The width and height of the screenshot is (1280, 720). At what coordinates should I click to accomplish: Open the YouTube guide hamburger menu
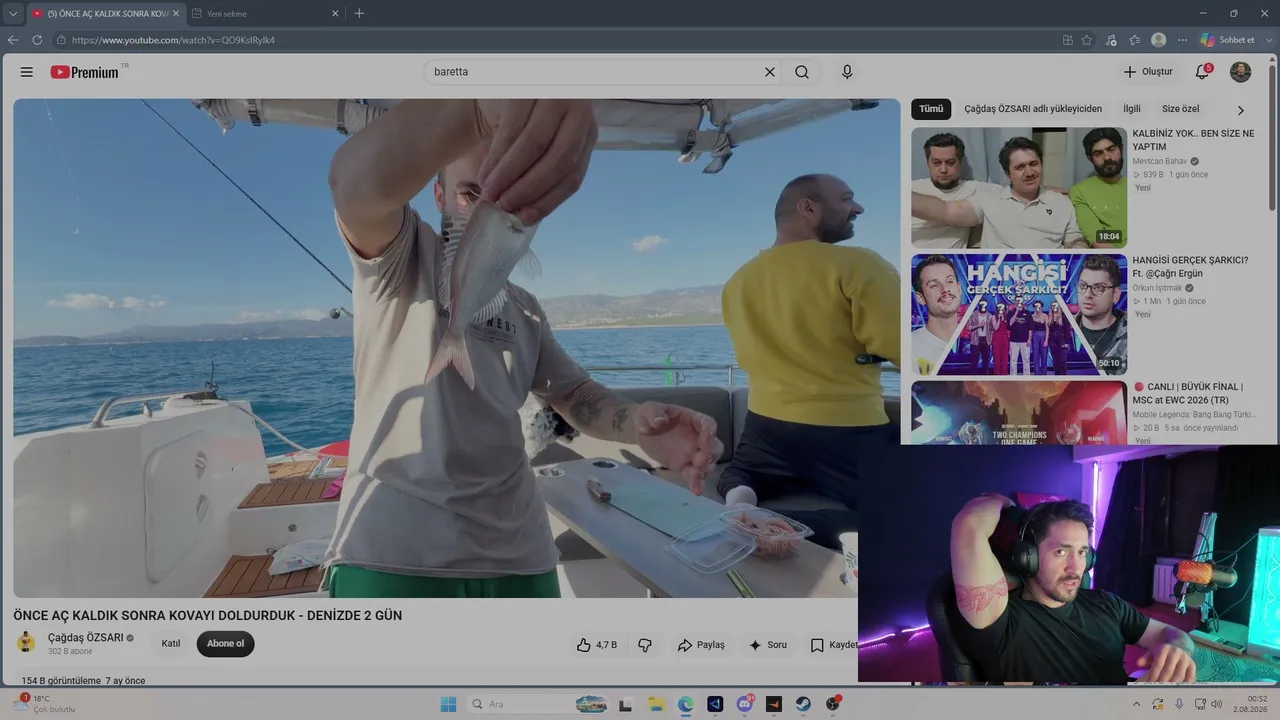click(27, 72)
